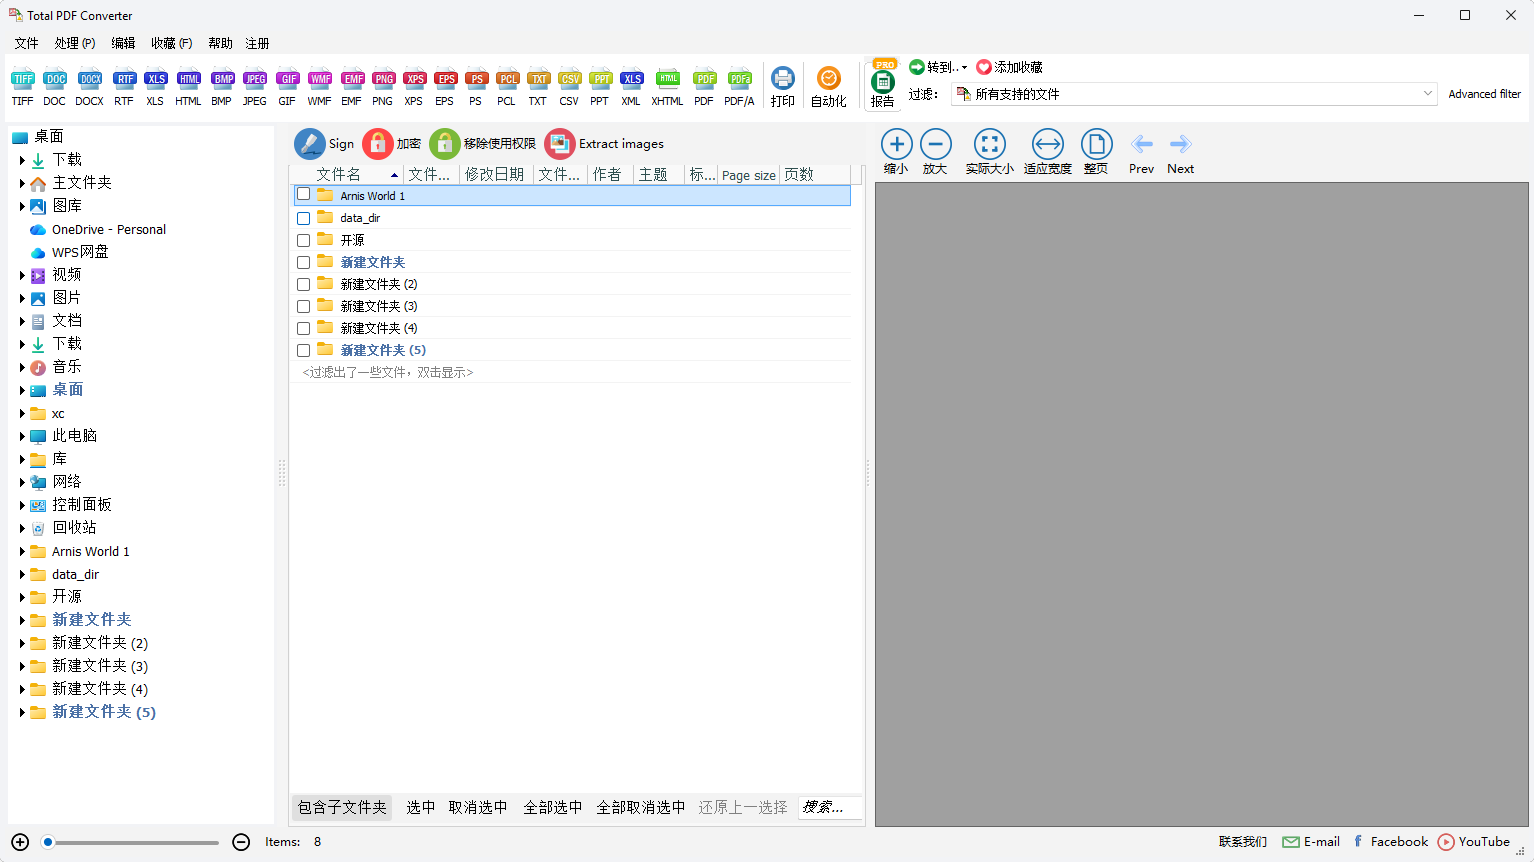This screenshot has height=862, width=1534.
Task: Open the 收藏 (F) menu
Action: tap(171, 43)
